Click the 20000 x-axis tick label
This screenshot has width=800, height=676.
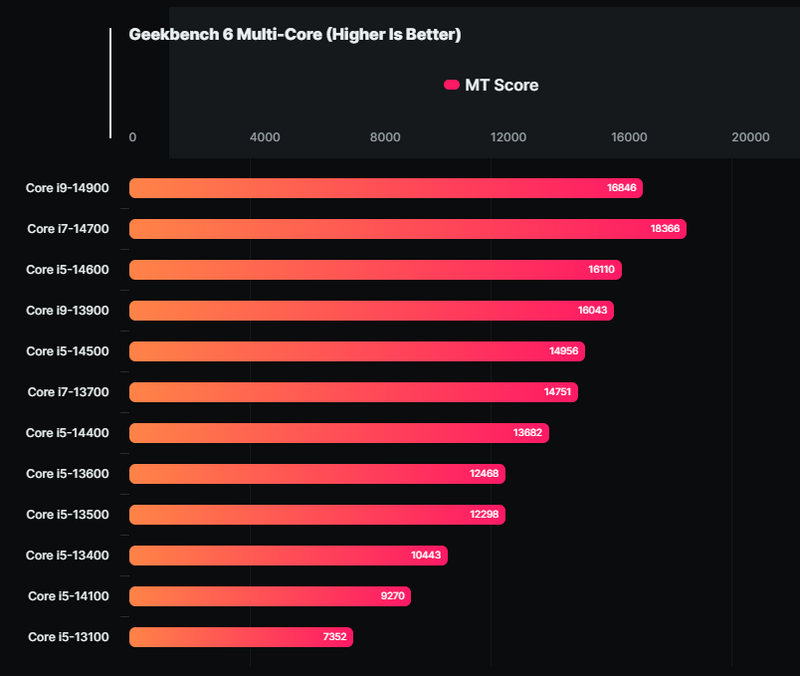click(751, 138)
